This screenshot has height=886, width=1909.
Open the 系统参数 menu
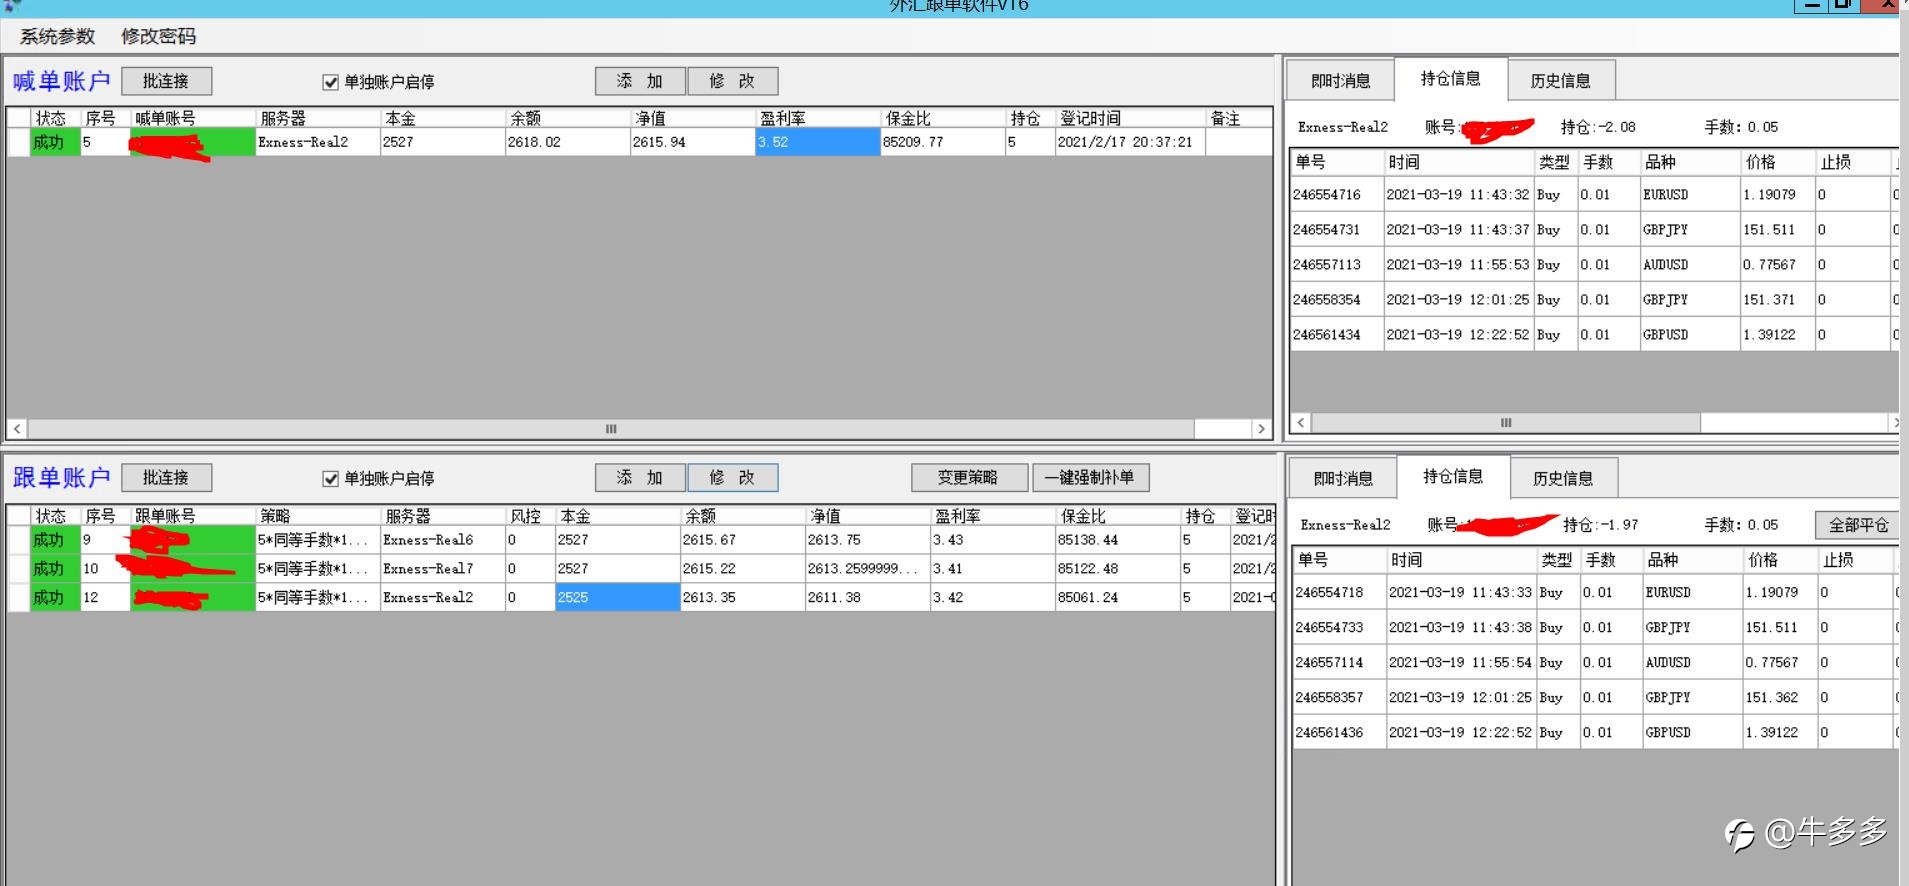pos(57,36)
